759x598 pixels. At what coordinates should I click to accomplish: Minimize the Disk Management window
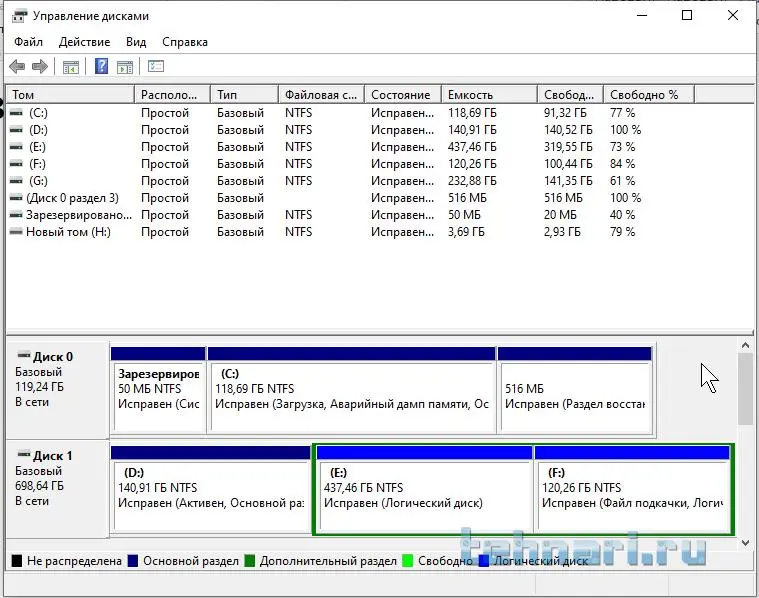tap(642, 15)
